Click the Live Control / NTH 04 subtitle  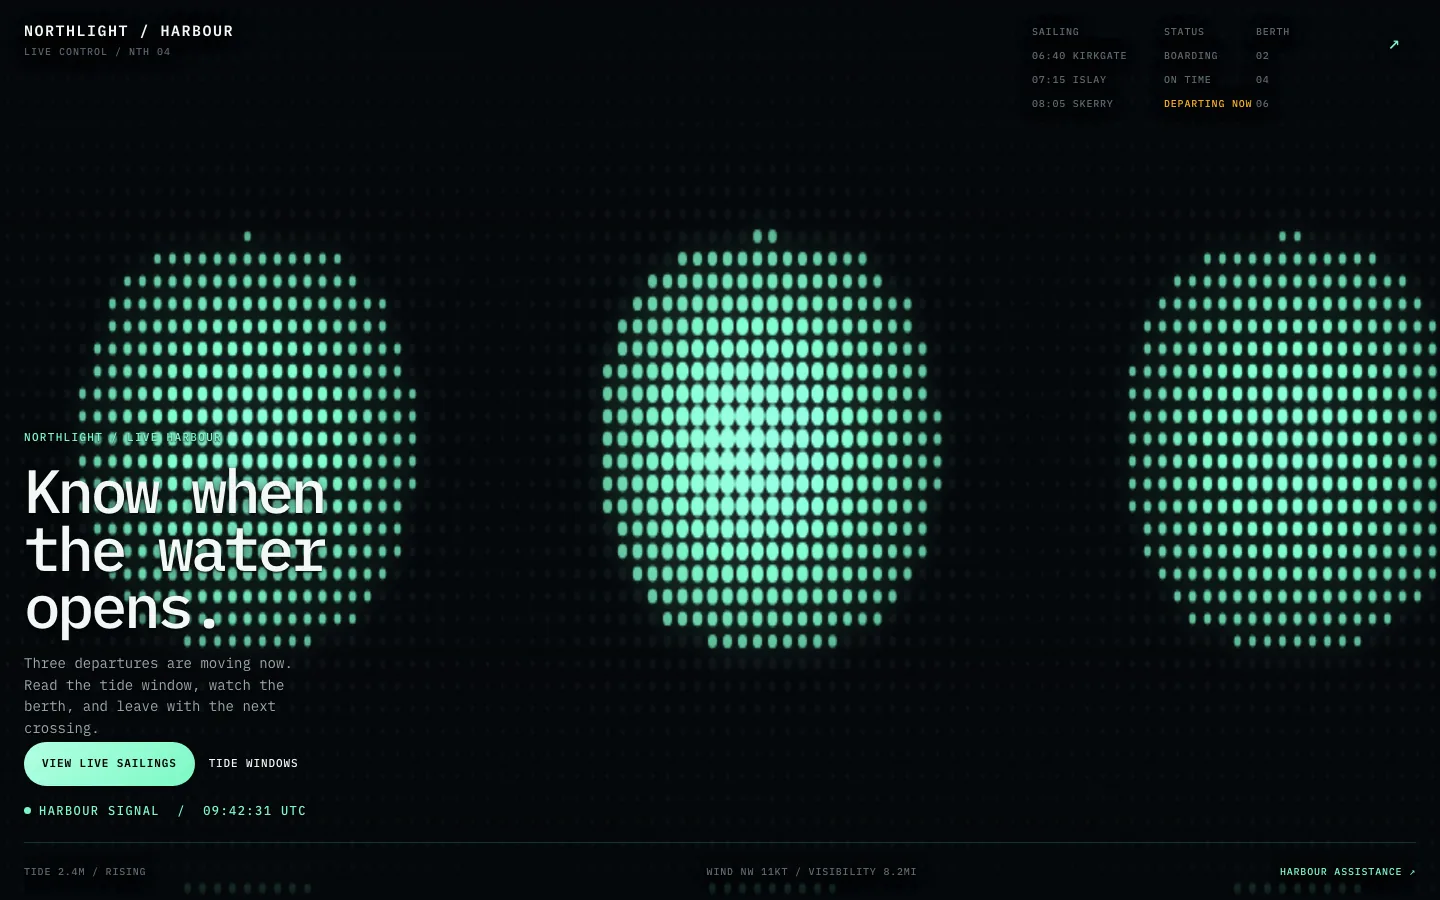[x=97, y=52]
